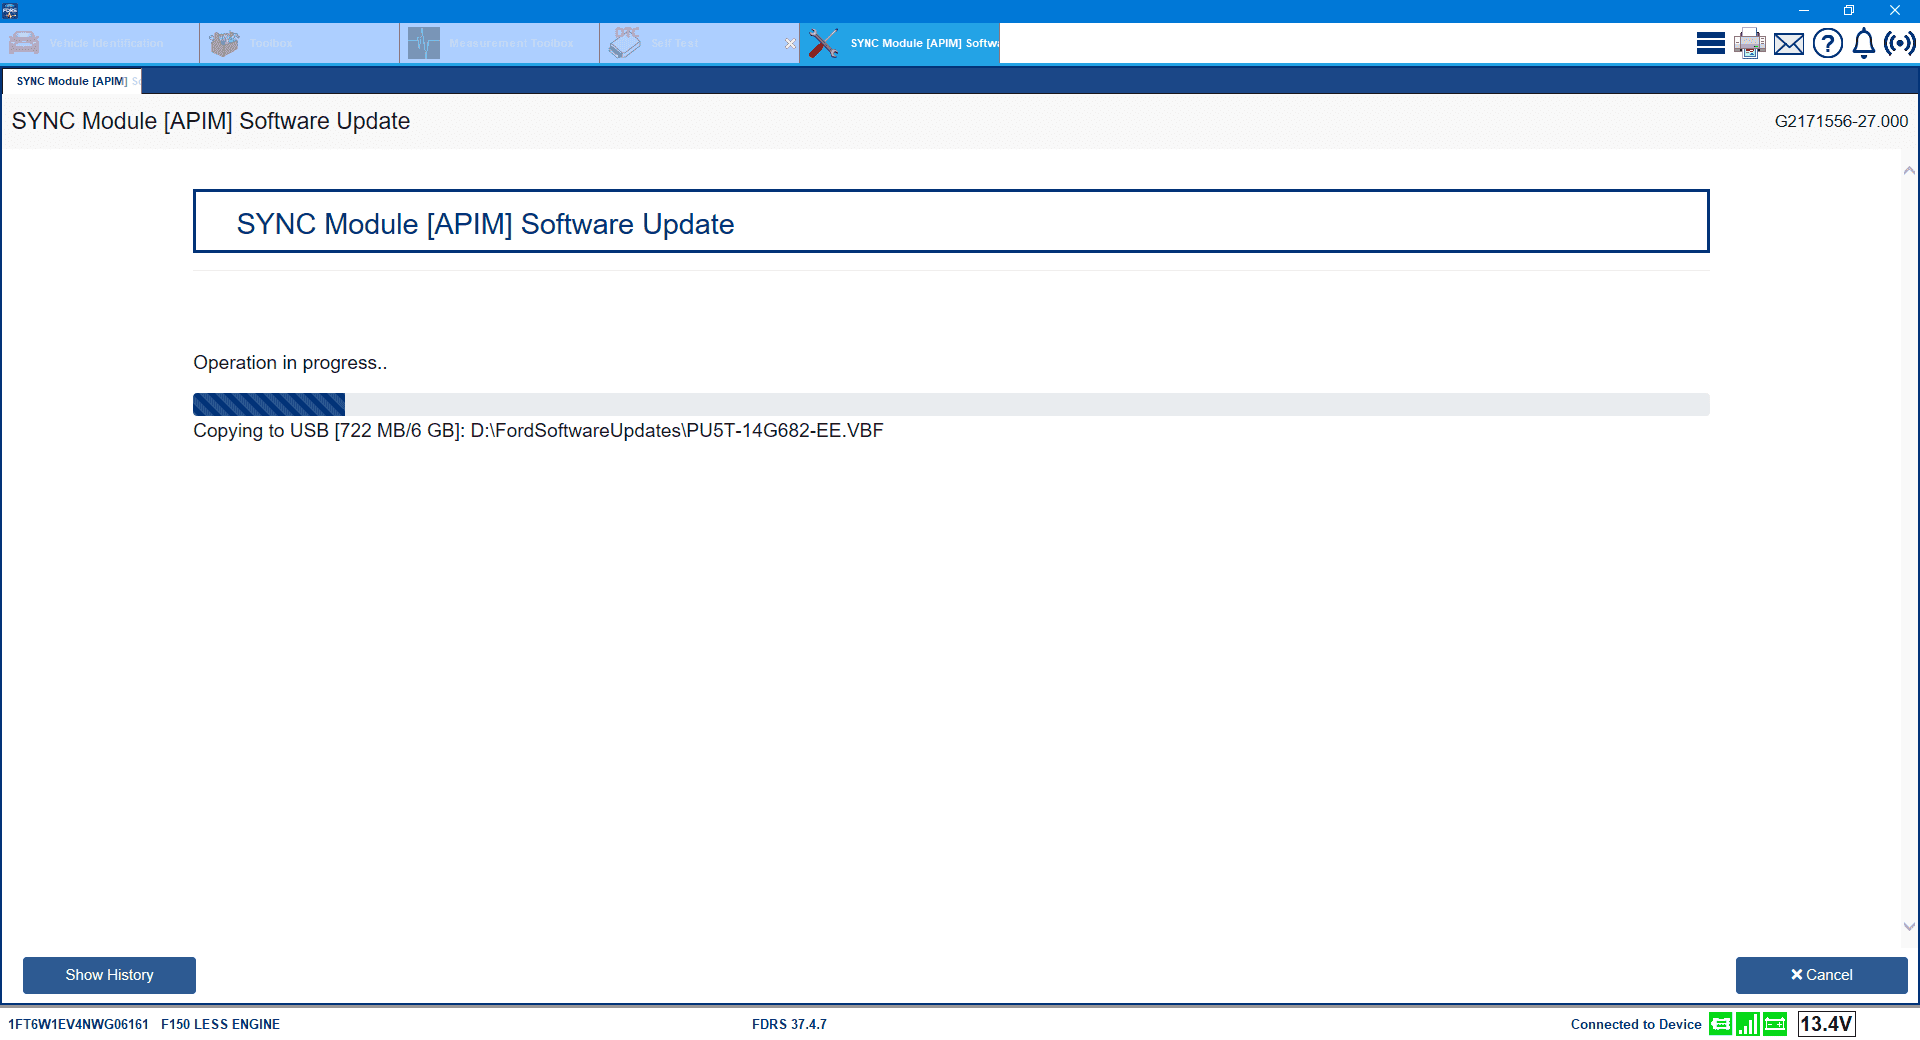Viewport: 1920px width, 1040px height.
Task: Open the Measurement Toolbox tab
Action: click(500, 44)
